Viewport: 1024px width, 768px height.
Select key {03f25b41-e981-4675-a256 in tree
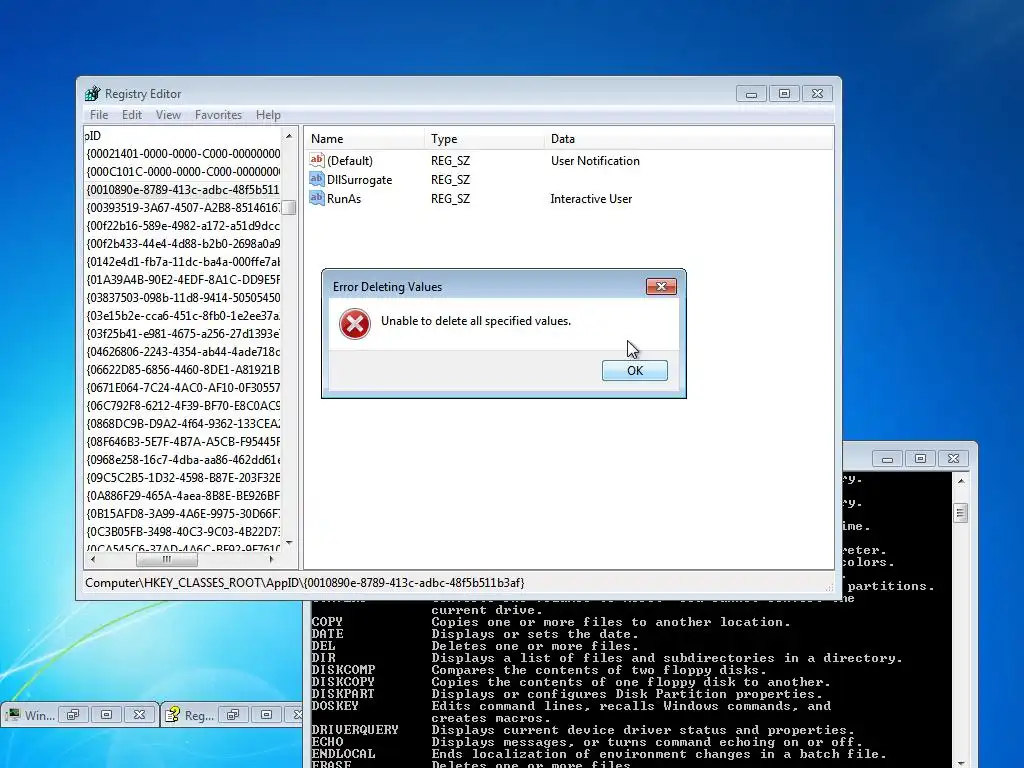(x=183, y=334)
